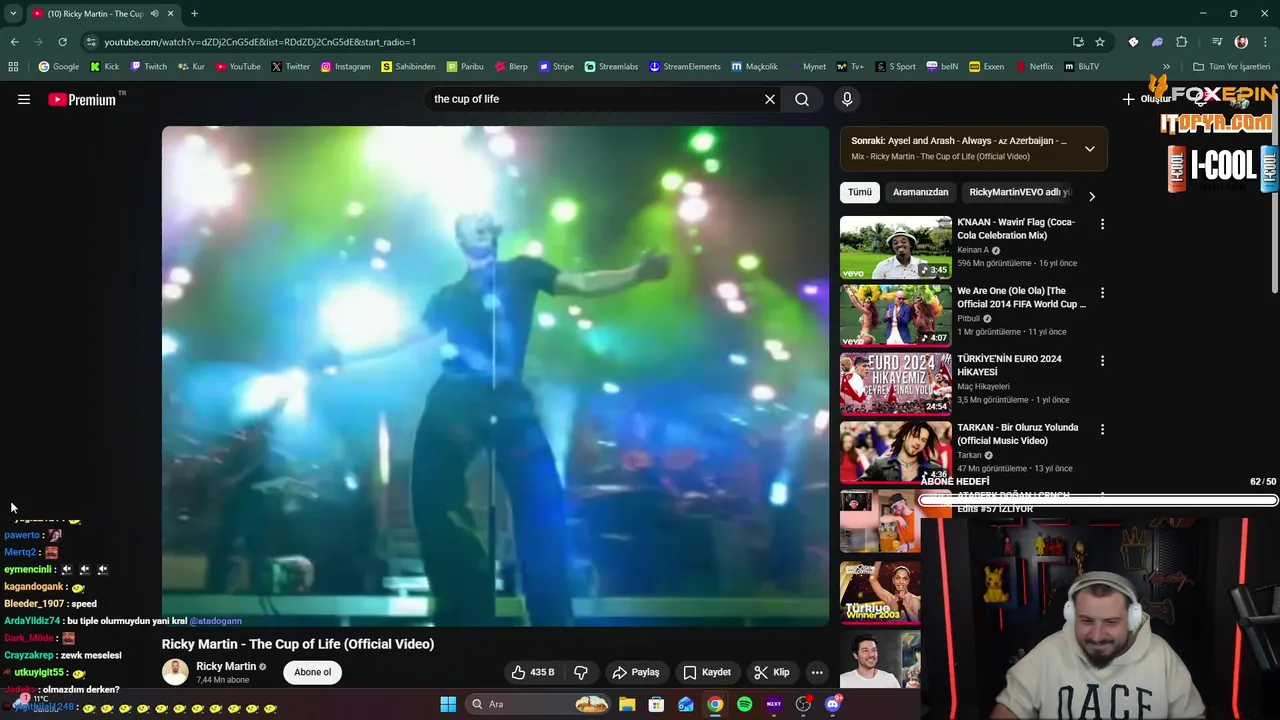Go to the YouTube Premium home logo
Image resolution: width=1280 pixels, height=720 pixels.
82,99
